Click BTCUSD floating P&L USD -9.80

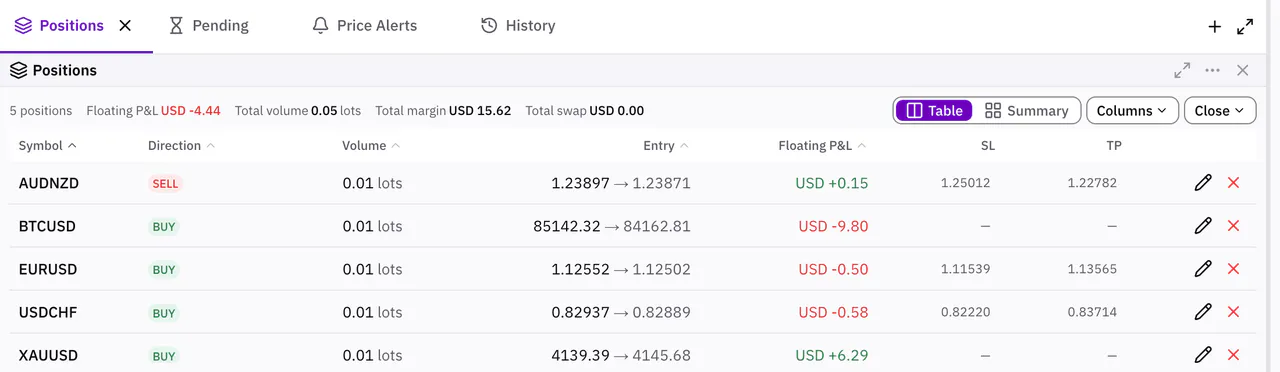click(x=833, y=226)
